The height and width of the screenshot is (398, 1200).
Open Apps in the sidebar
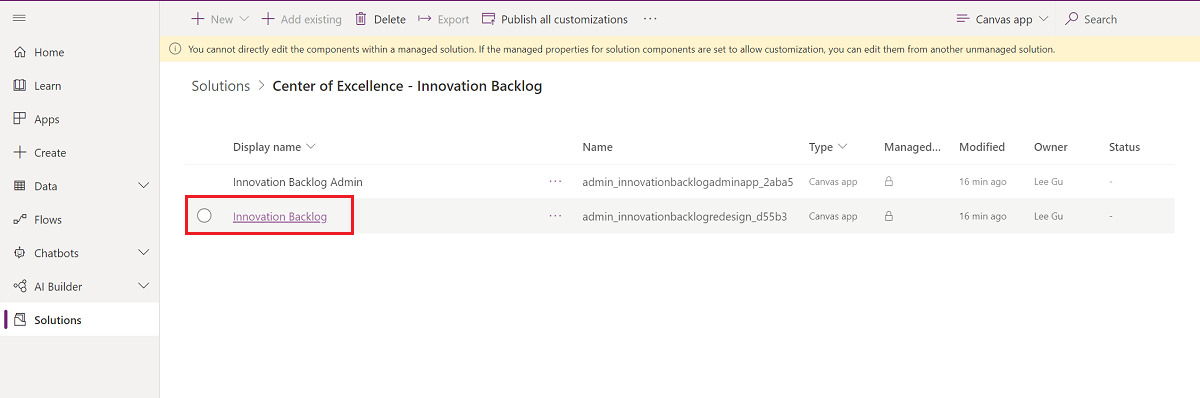47,119
